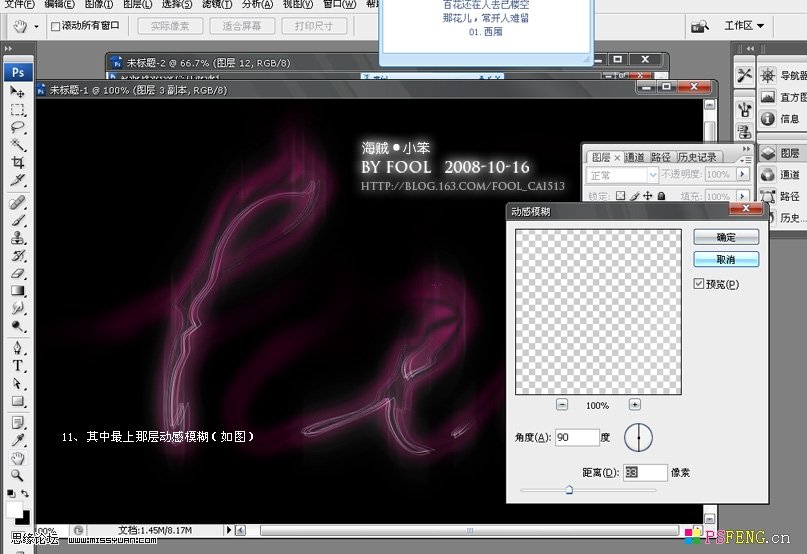This screenshot has width=807, height=554.
Task: Open the foreground color swatch
Action: click(13, 509)
